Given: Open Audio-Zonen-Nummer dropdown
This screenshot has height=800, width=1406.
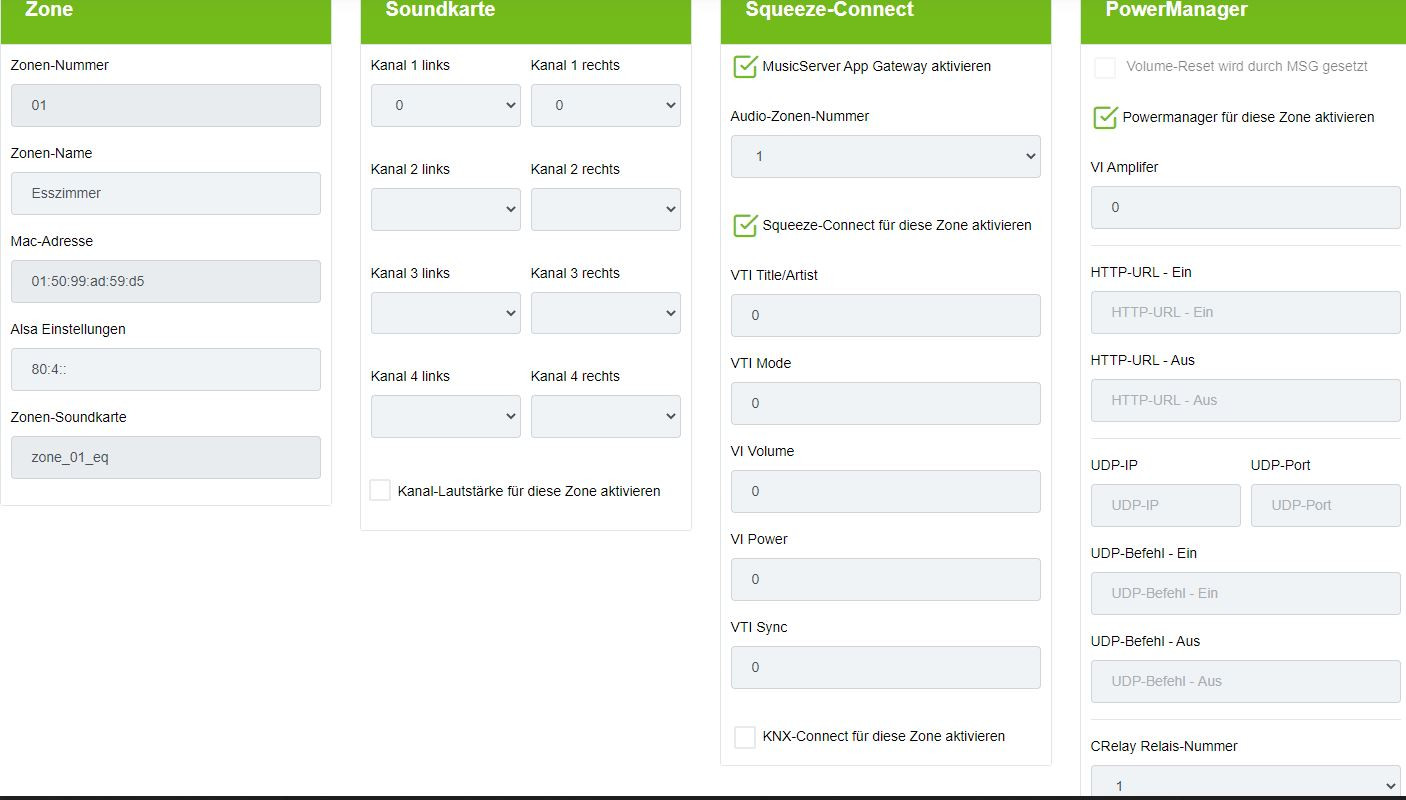Looking at the screenshot, I should pos(885,156).
